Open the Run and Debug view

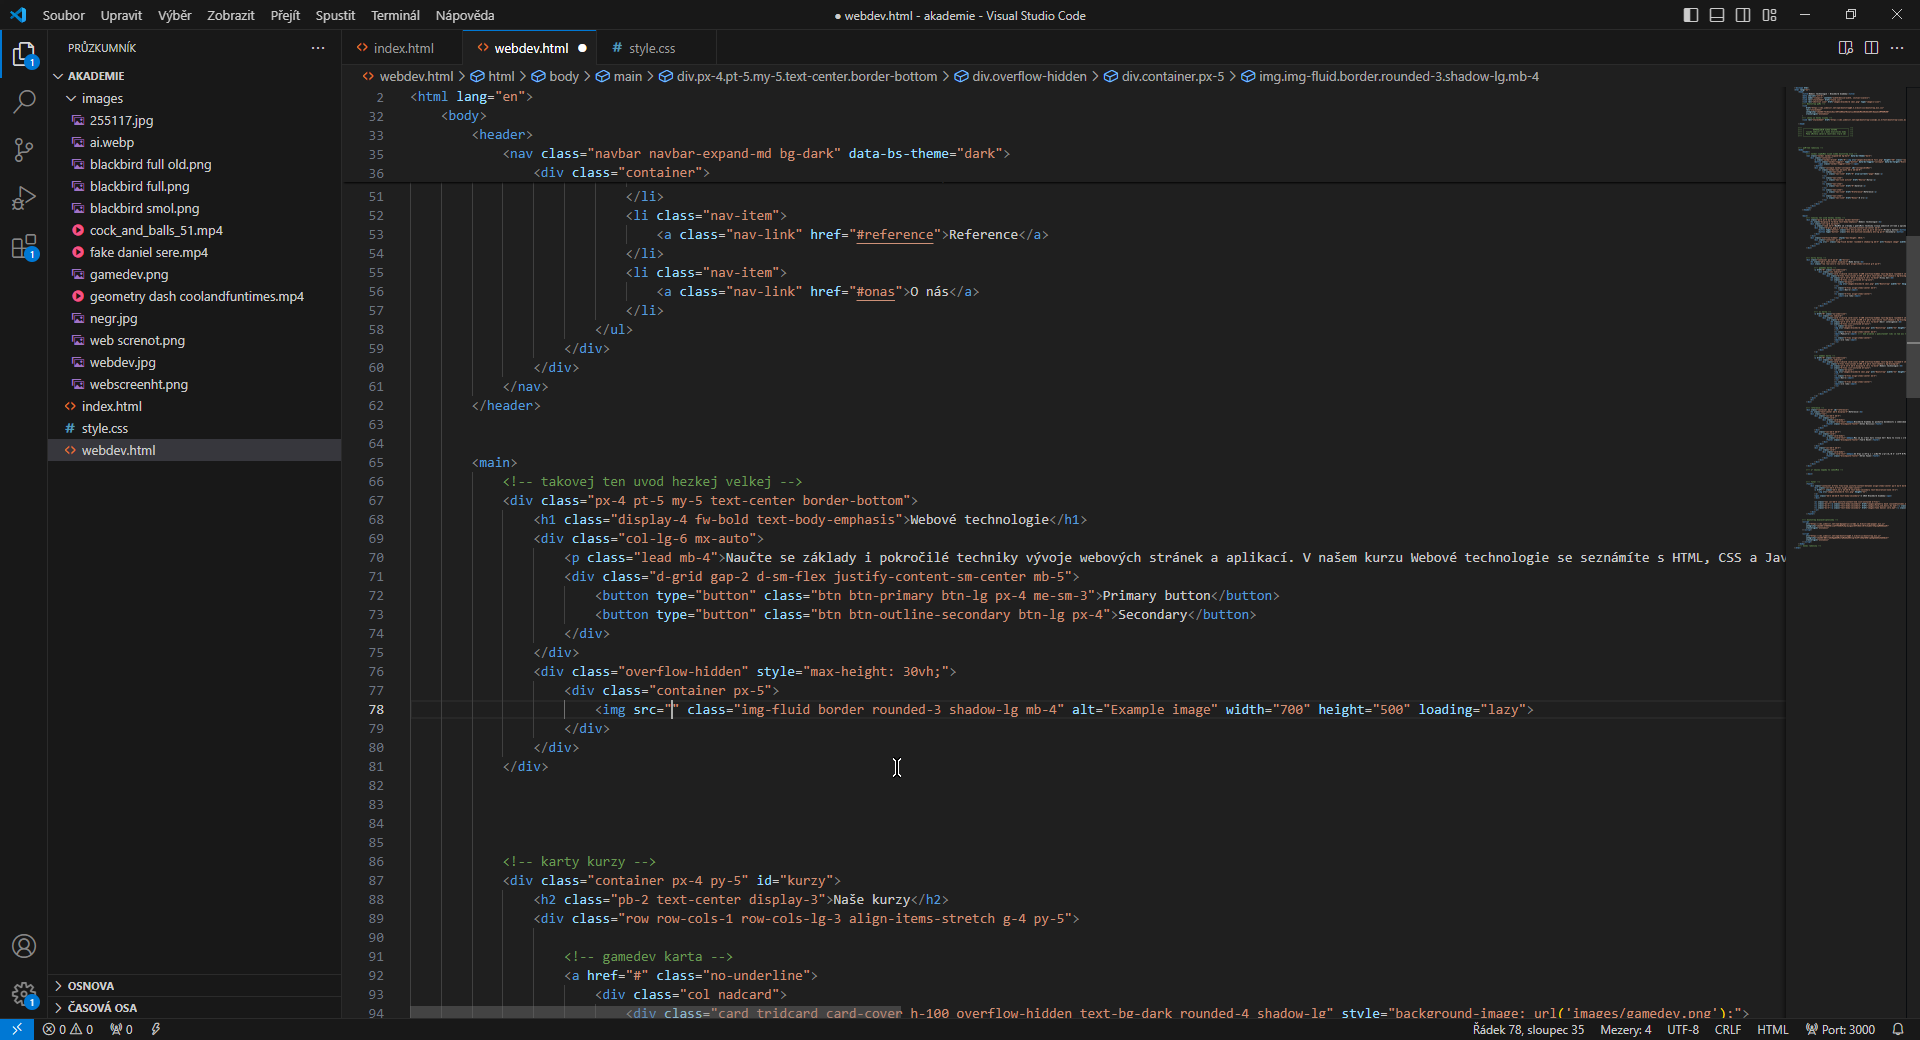24,198
